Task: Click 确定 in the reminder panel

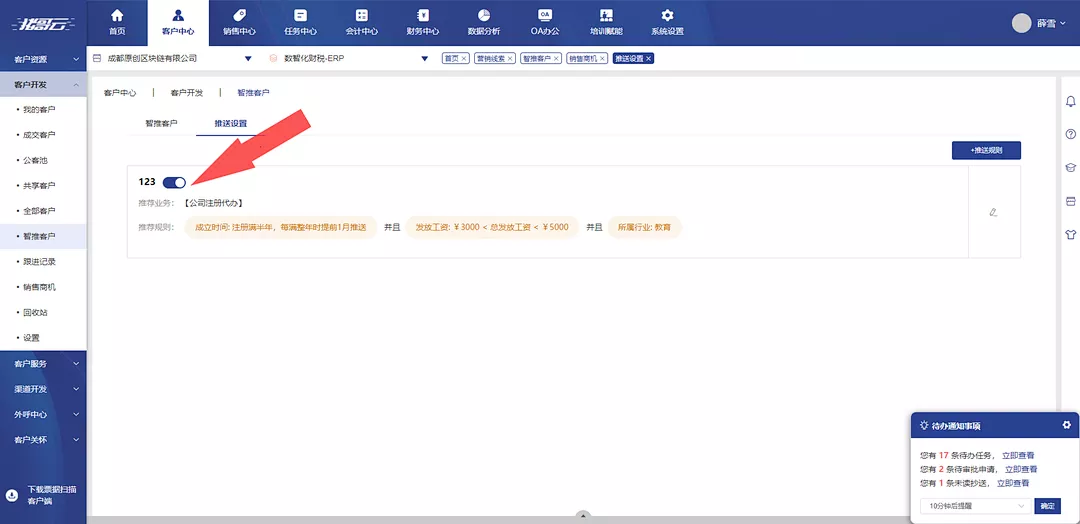Action: [1048, 506]
